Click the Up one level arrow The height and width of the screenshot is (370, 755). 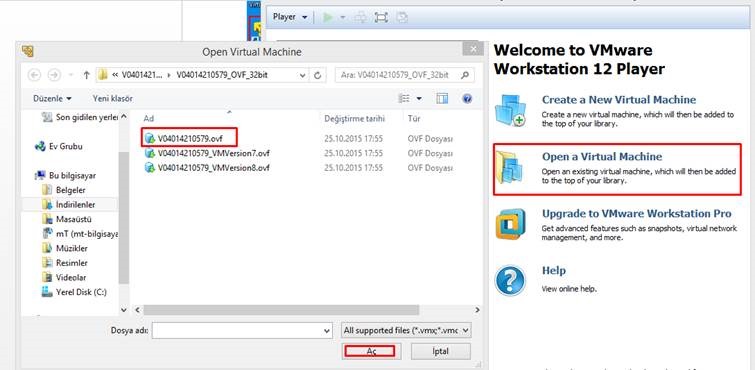coord(87,75)
